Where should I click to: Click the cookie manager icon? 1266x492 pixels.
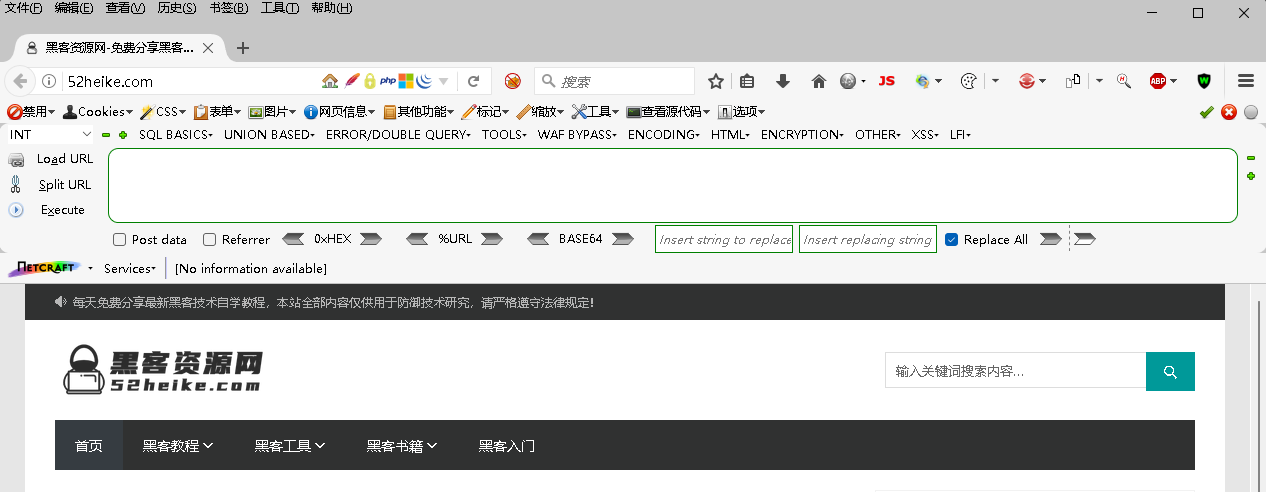[x=967, y=81]
